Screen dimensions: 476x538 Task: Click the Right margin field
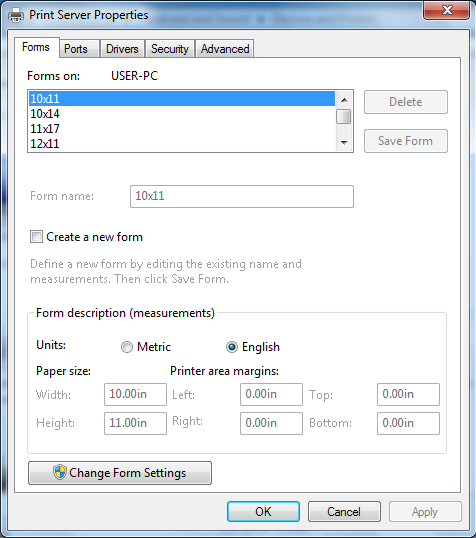(271, 423)
